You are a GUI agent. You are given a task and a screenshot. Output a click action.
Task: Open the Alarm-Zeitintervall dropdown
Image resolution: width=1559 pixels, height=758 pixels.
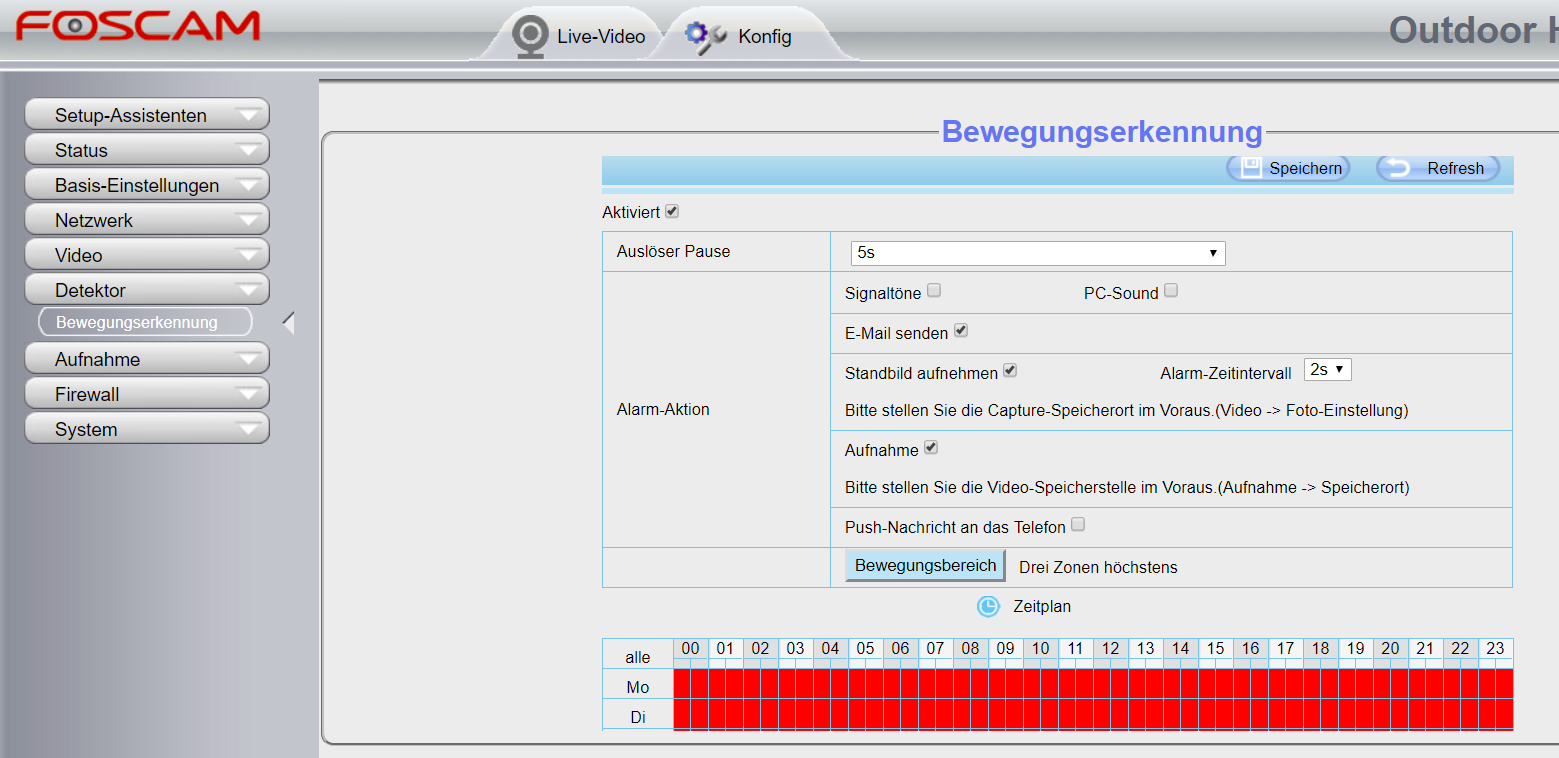[1328, 370]
